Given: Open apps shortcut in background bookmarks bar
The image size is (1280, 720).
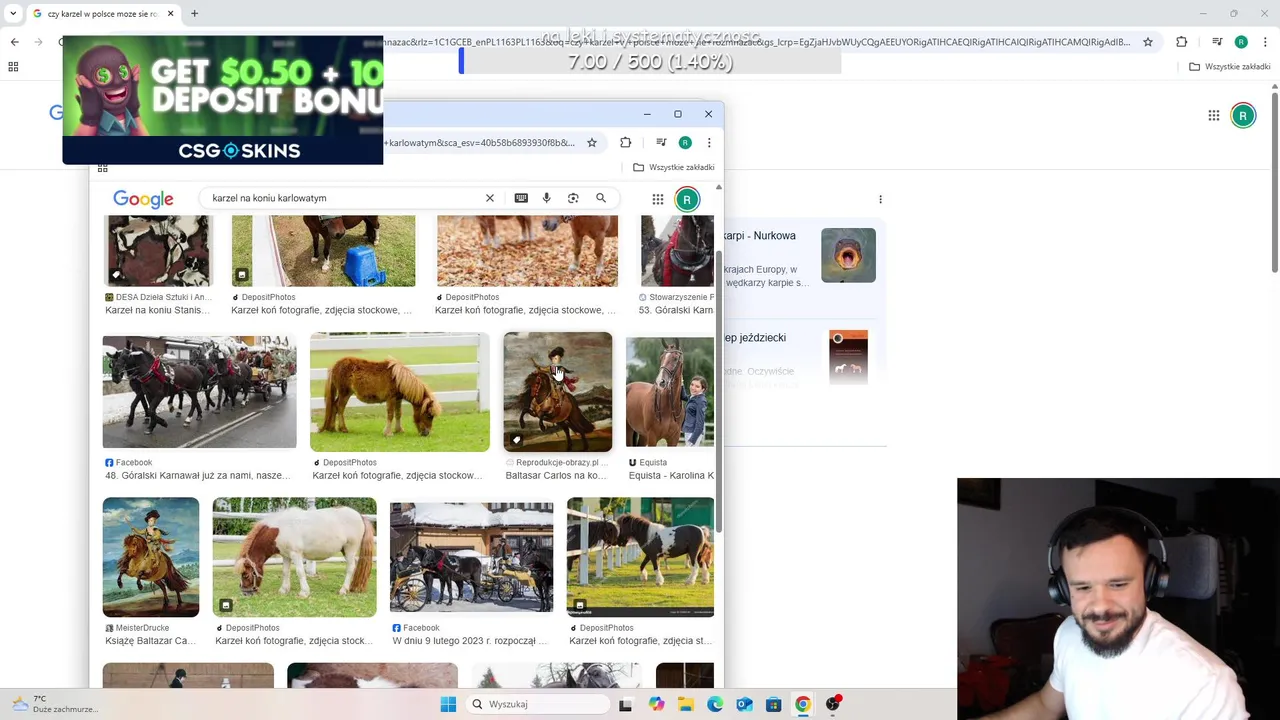Looking at the screenshot, I should (x=13, y=67).
